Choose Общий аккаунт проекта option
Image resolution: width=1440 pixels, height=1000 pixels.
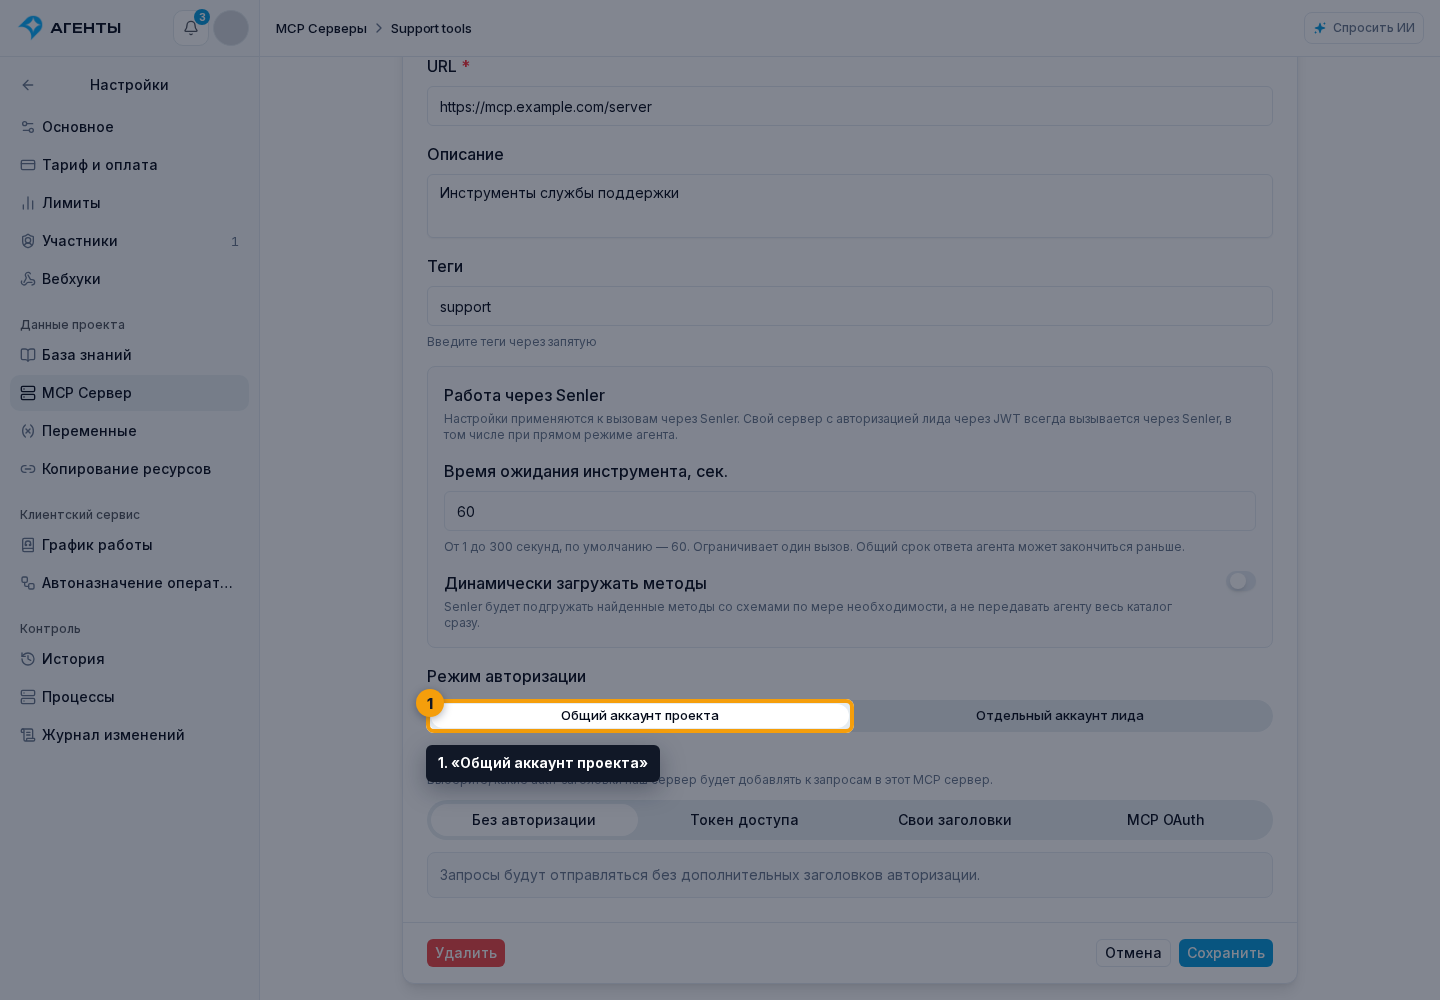[x=640, y=716]
